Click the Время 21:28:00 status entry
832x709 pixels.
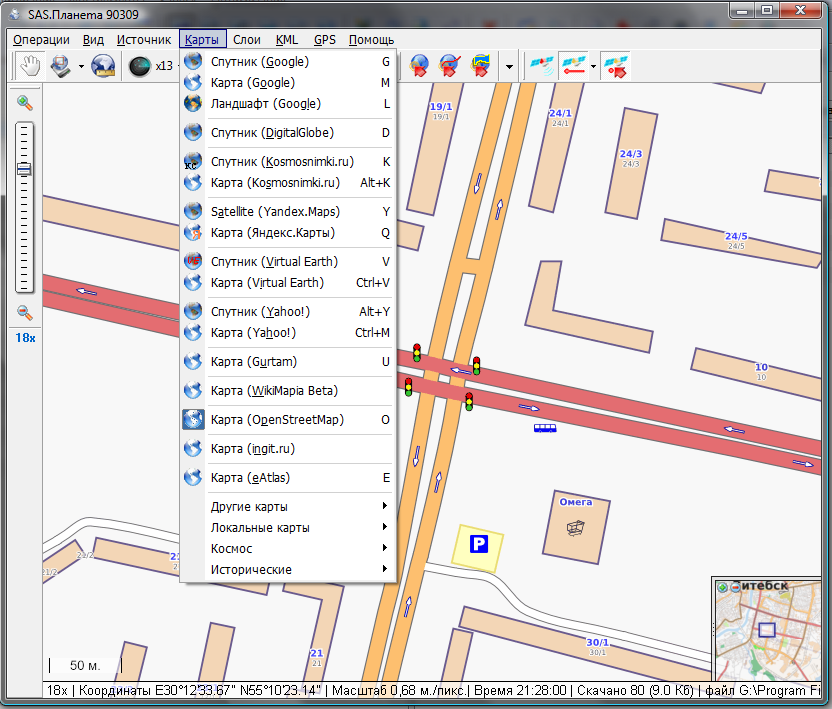point(520,690)
